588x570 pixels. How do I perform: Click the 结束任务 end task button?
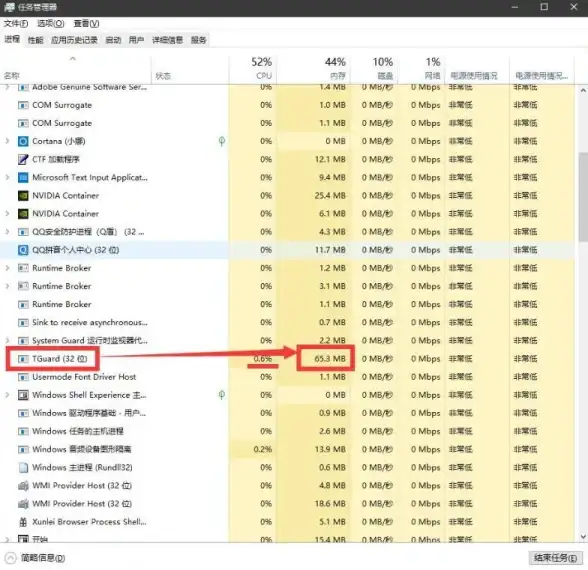(x=555, y=558)
